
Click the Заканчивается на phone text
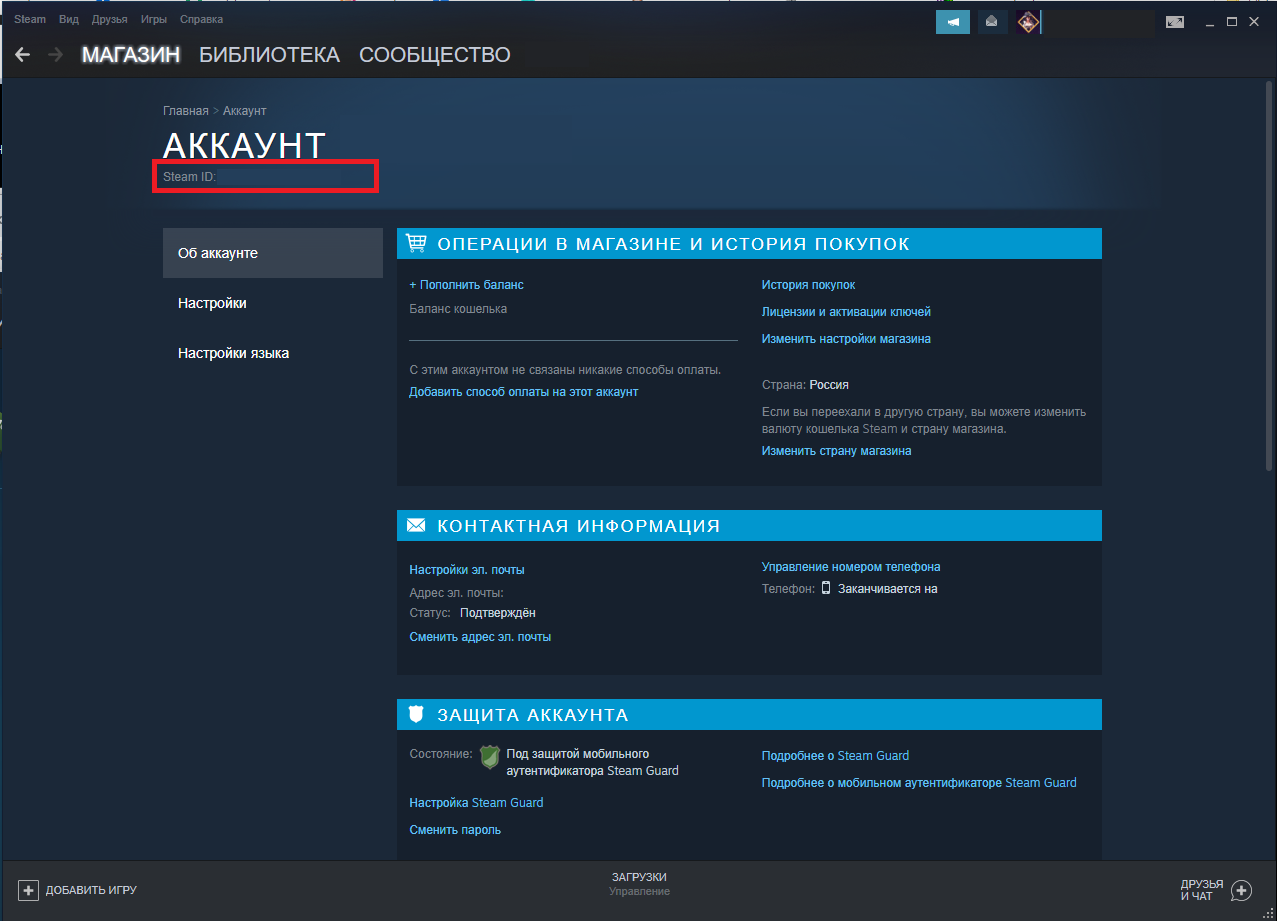coord(888,589)
